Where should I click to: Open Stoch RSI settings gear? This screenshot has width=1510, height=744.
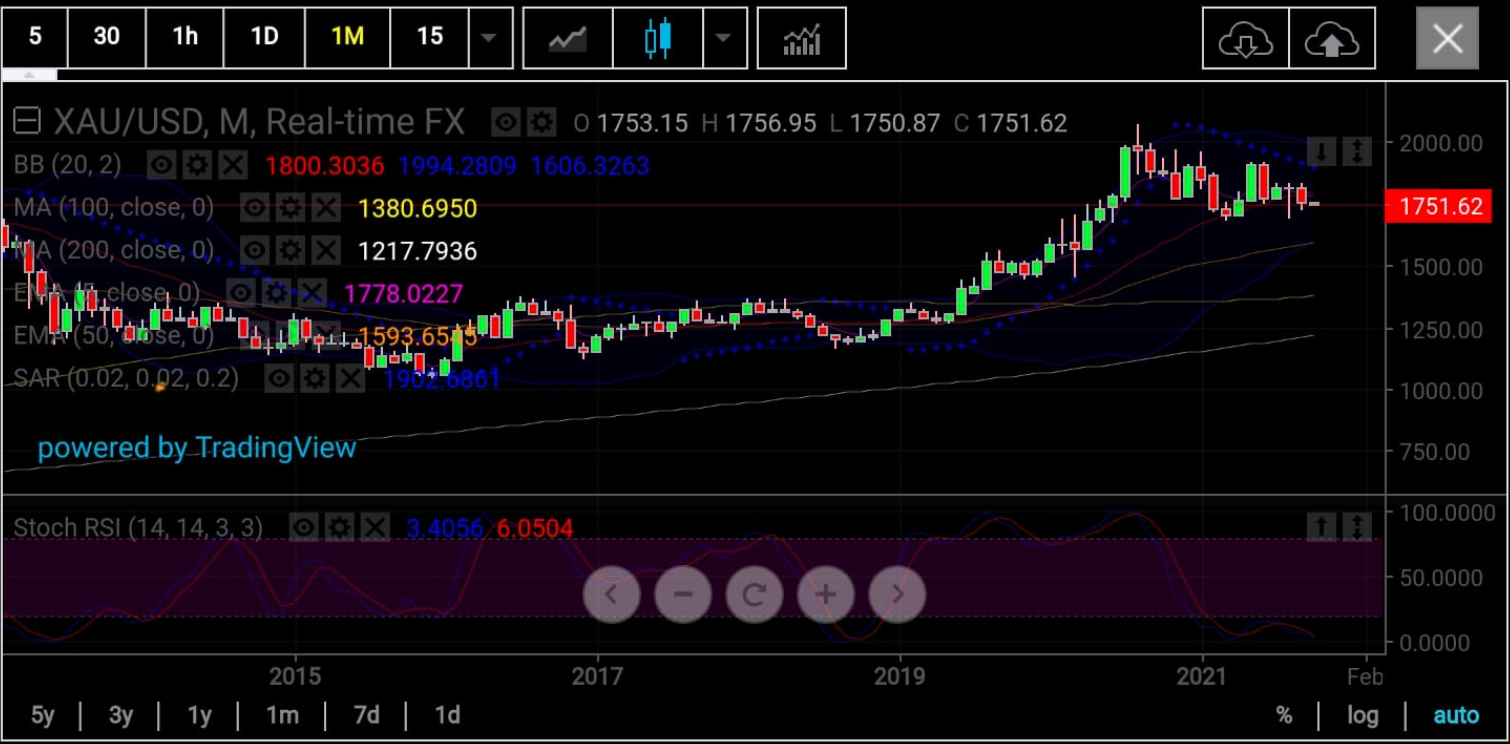pyautogui.click(x=340, y=527)
